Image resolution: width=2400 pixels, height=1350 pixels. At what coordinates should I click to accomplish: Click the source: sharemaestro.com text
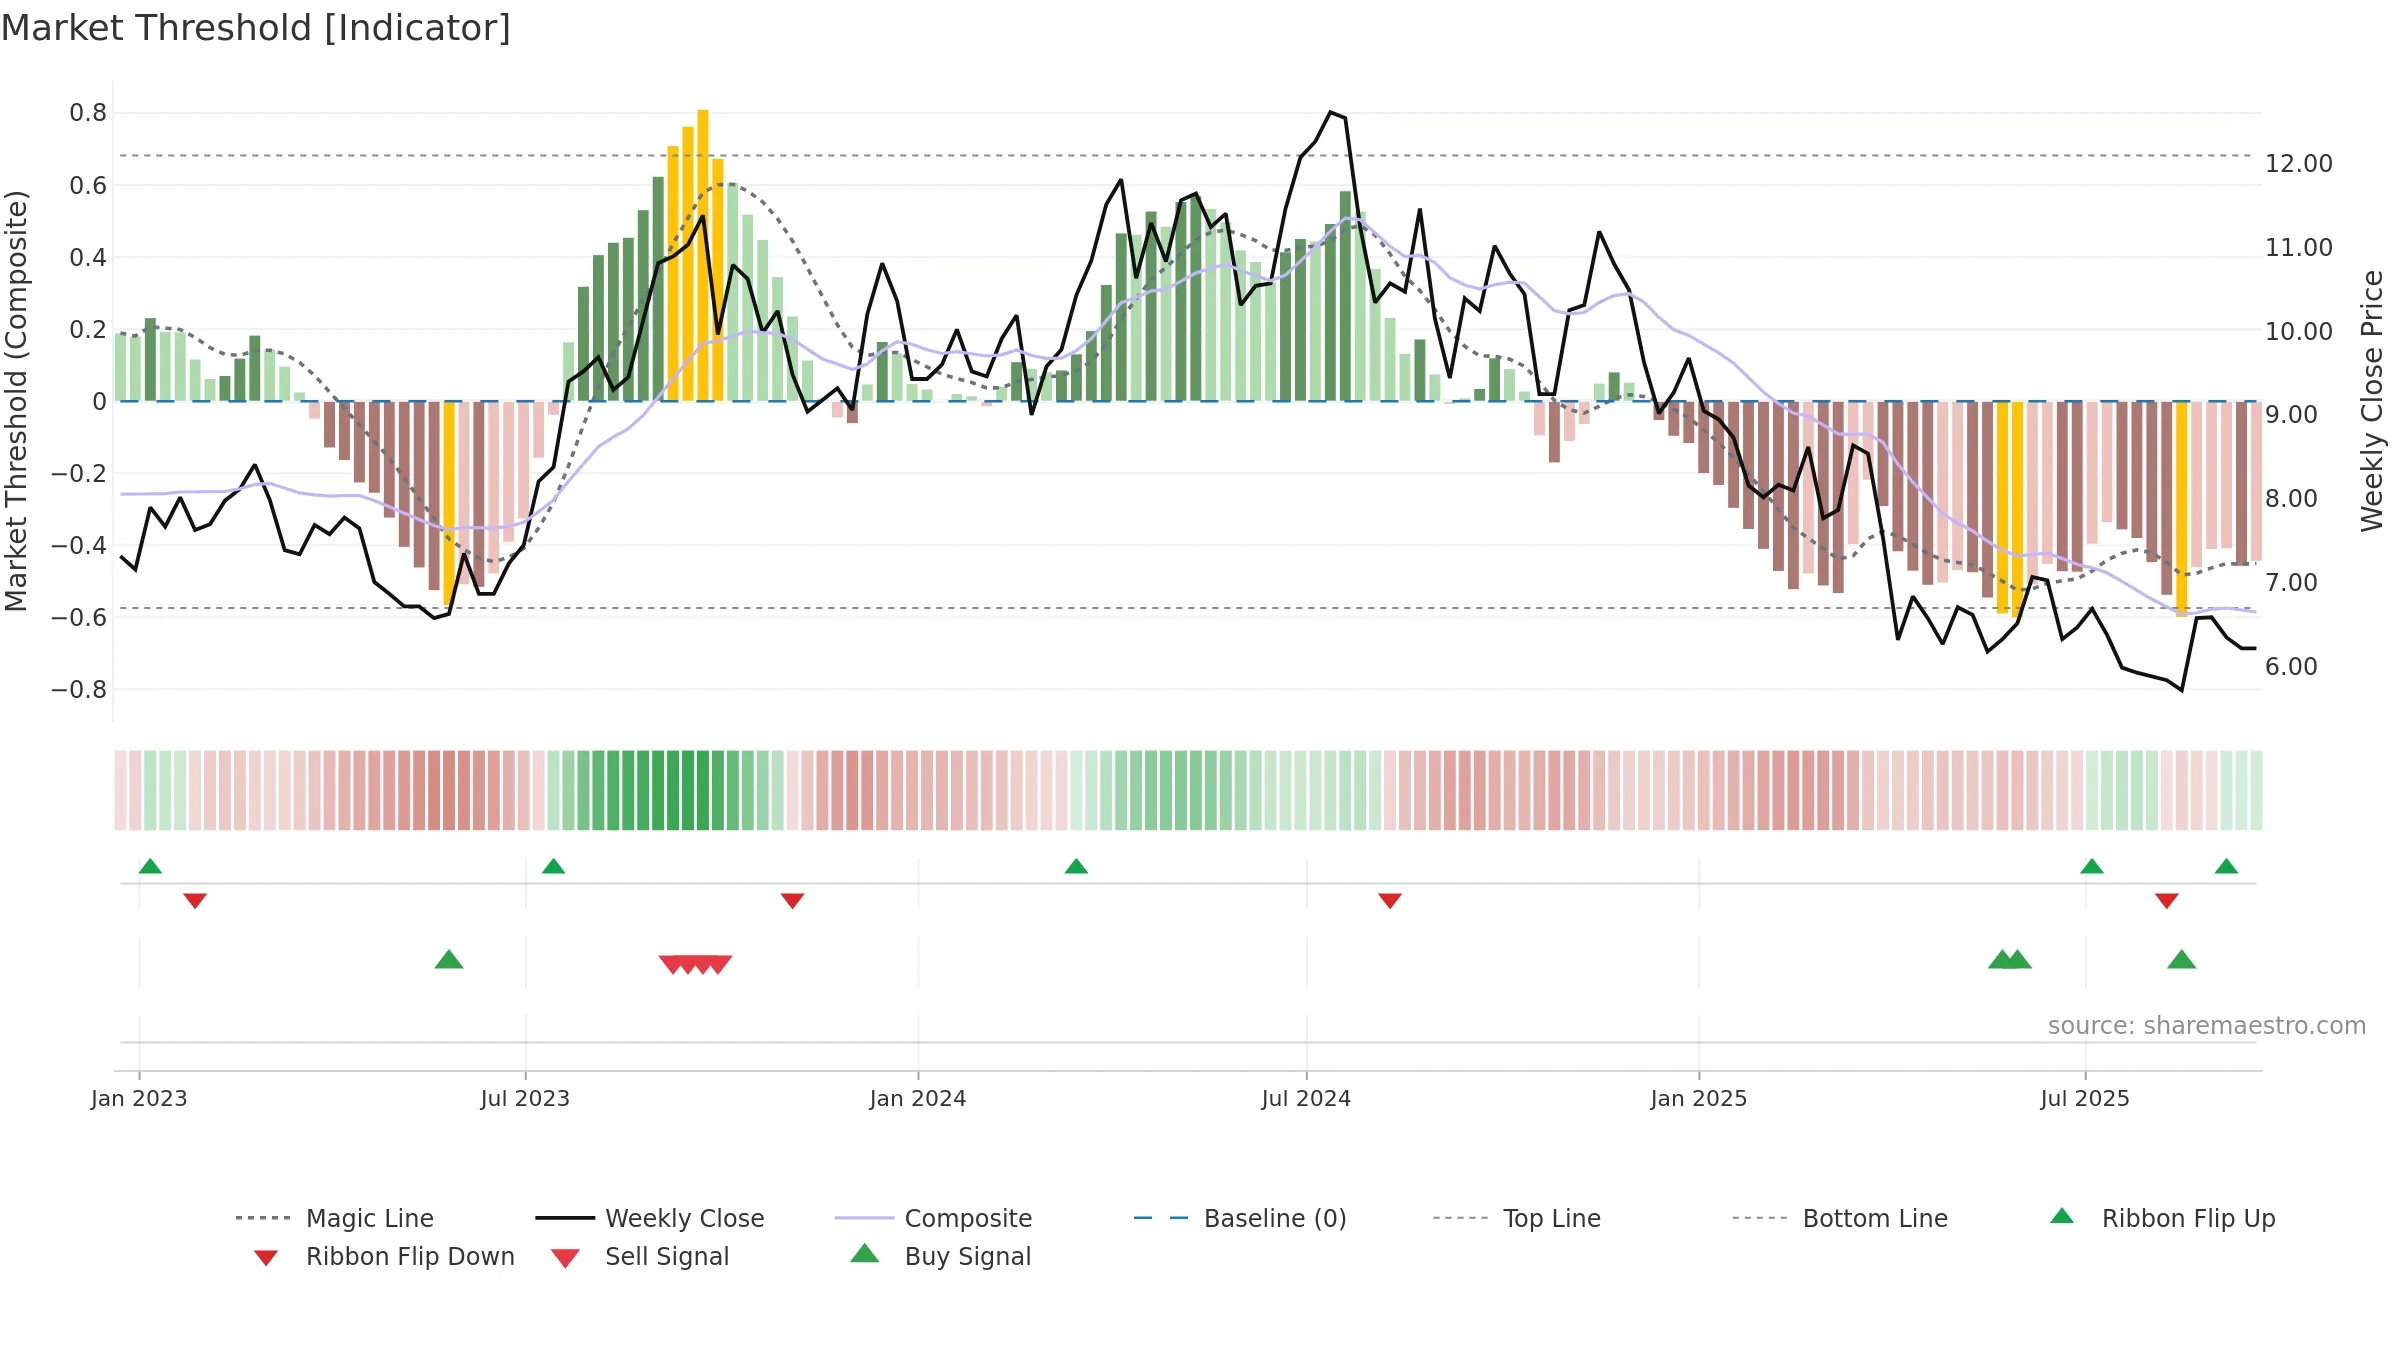coord(2207,1025)
